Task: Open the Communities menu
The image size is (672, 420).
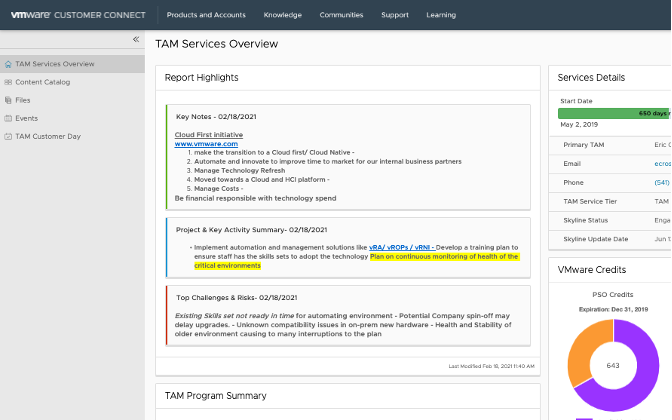Action: tap(341, 15)
